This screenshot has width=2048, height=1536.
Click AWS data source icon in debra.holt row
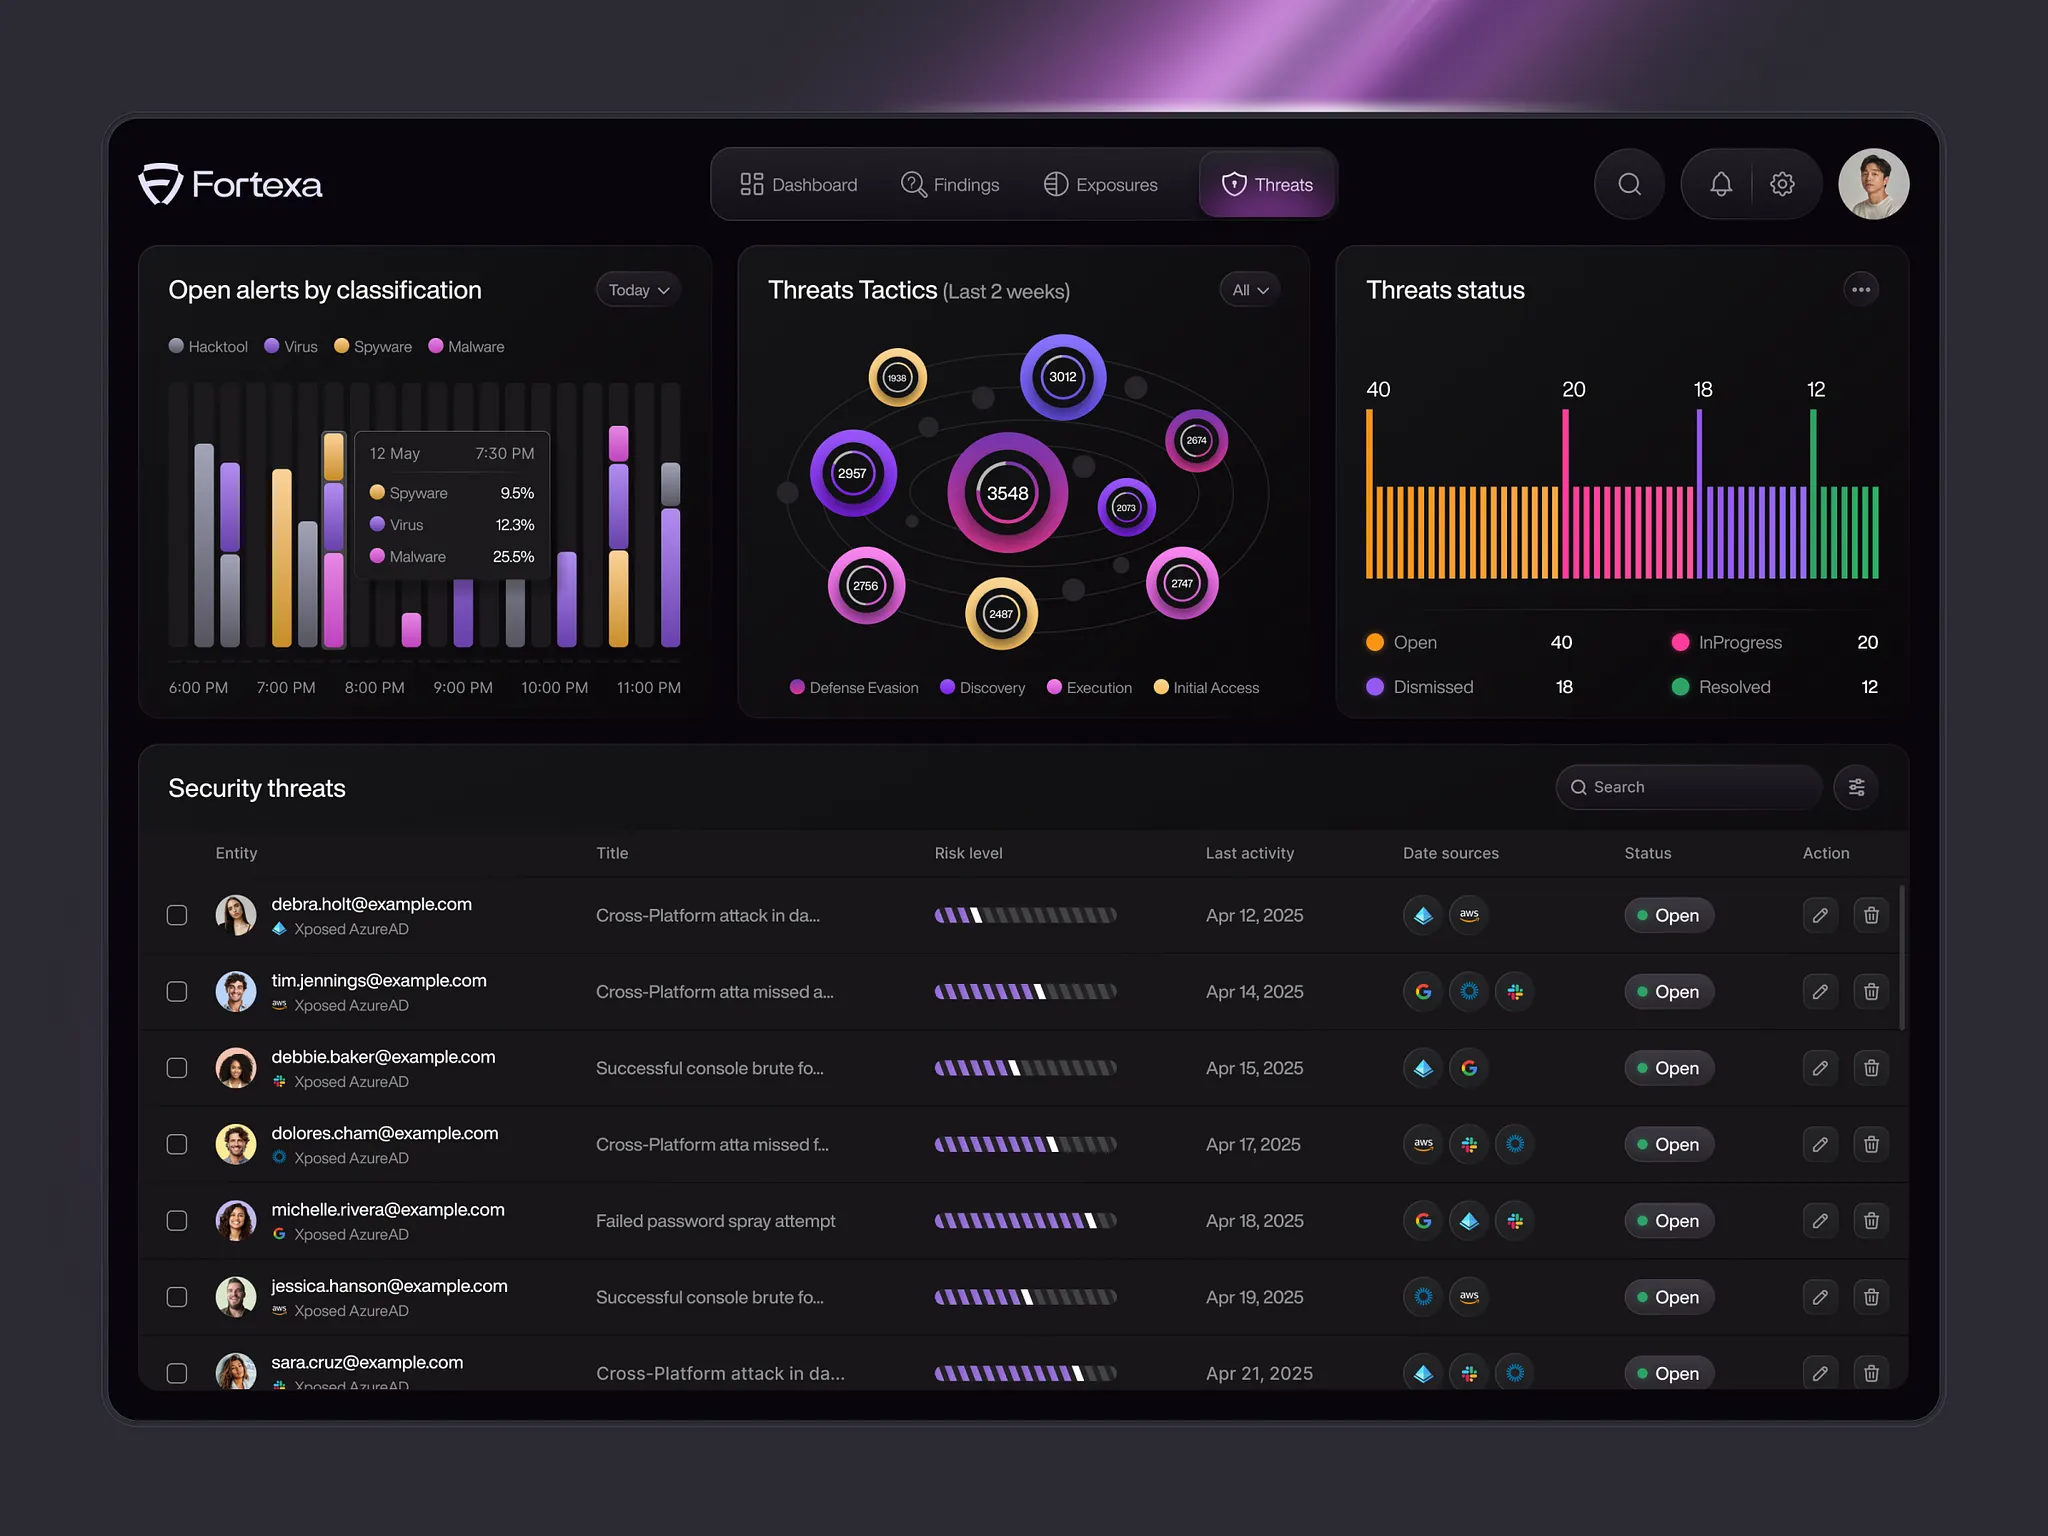coord(1469,914)
